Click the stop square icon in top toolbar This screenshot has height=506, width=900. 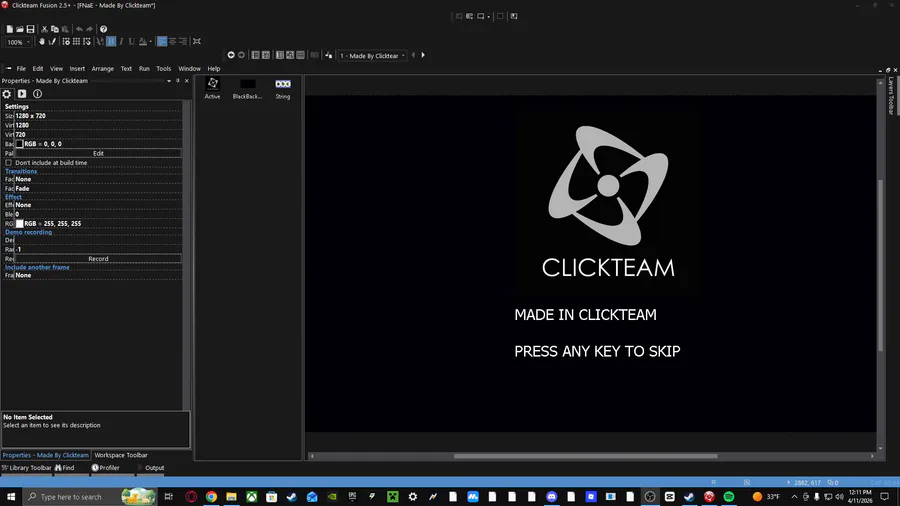(x=500, y=16)
